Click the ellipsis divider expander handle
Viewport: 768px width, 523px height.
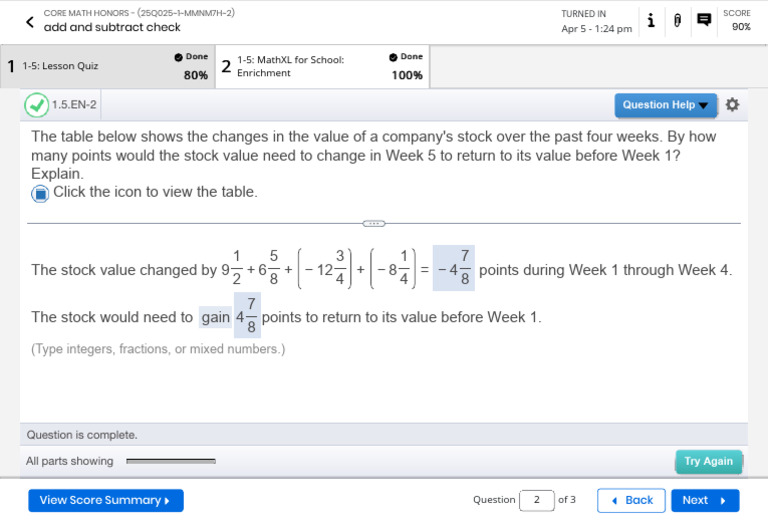pos(374,223)
